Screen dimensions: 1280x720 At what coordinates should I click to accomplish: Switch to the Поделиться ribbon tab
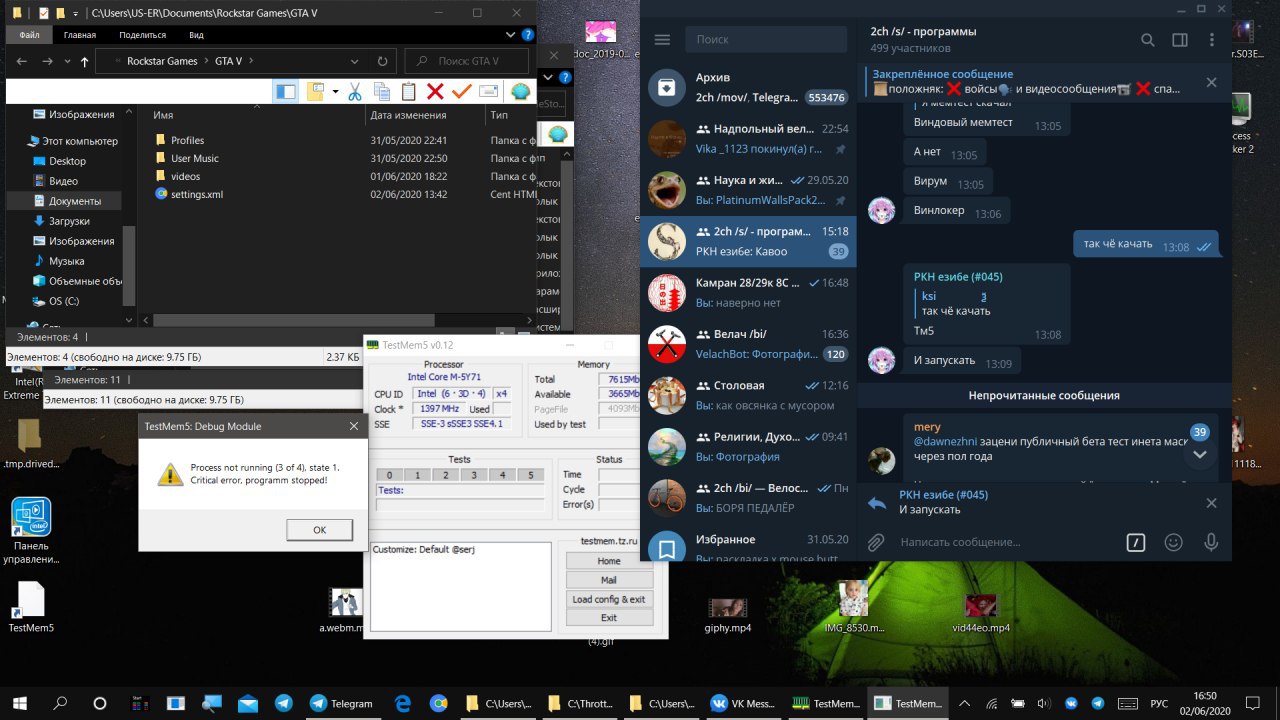[x=143, y=35]
